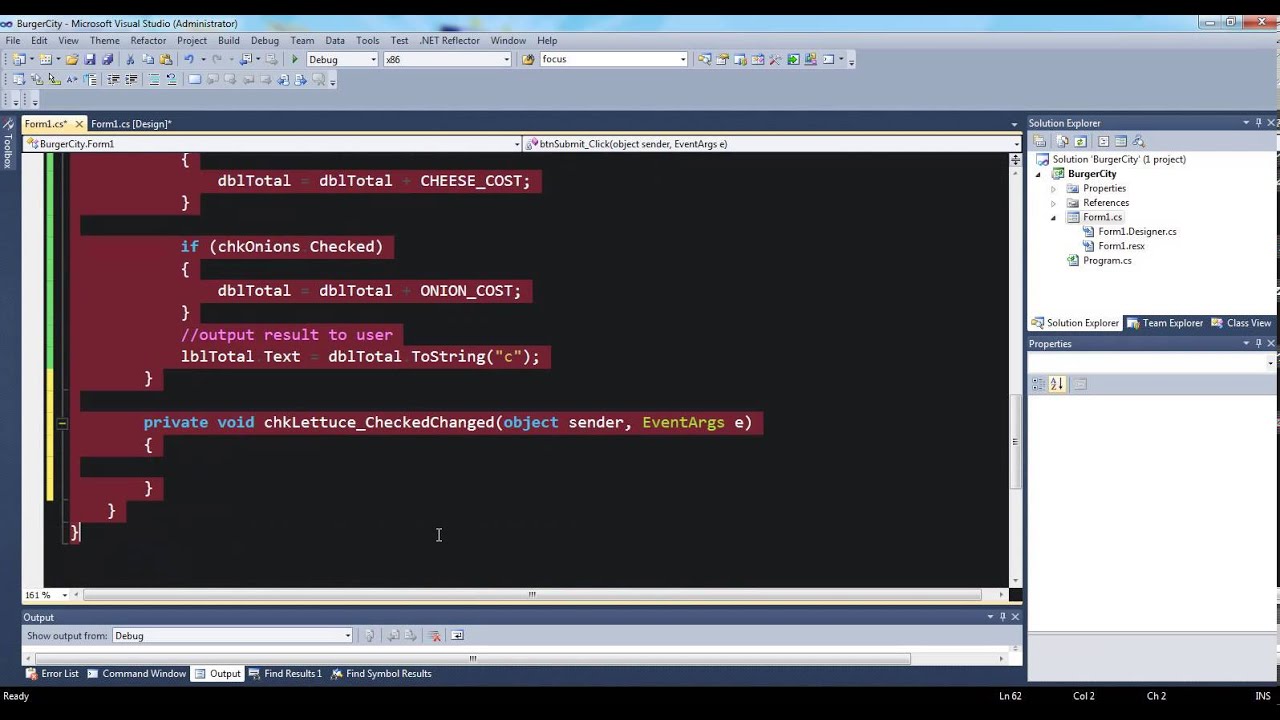Switch to the Team Explorer tab
The image size is (1280, 720).
(1165, 323)
